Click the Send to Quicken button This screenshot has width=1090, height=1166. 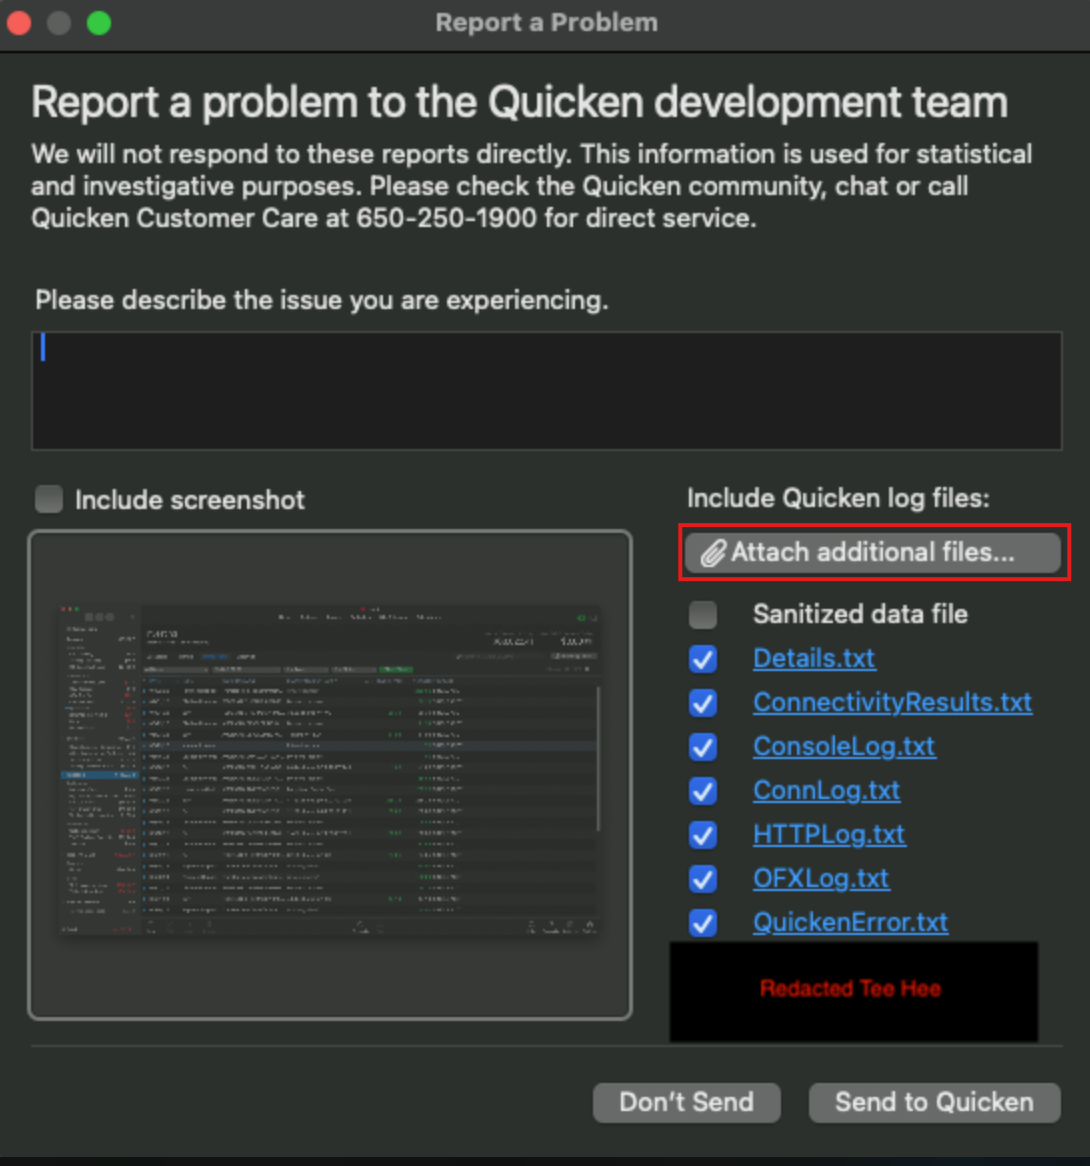(934, 1102)
